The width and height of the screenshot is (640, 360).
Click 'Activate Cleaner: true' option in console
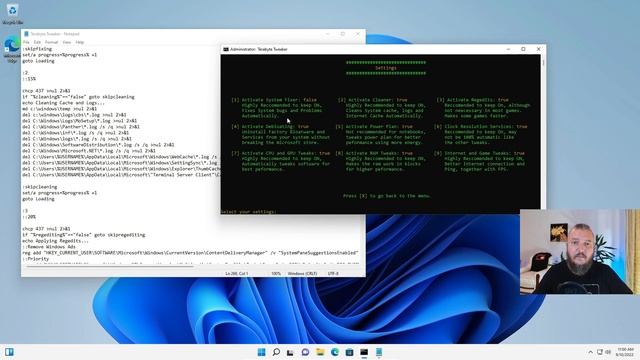[373, 100]
